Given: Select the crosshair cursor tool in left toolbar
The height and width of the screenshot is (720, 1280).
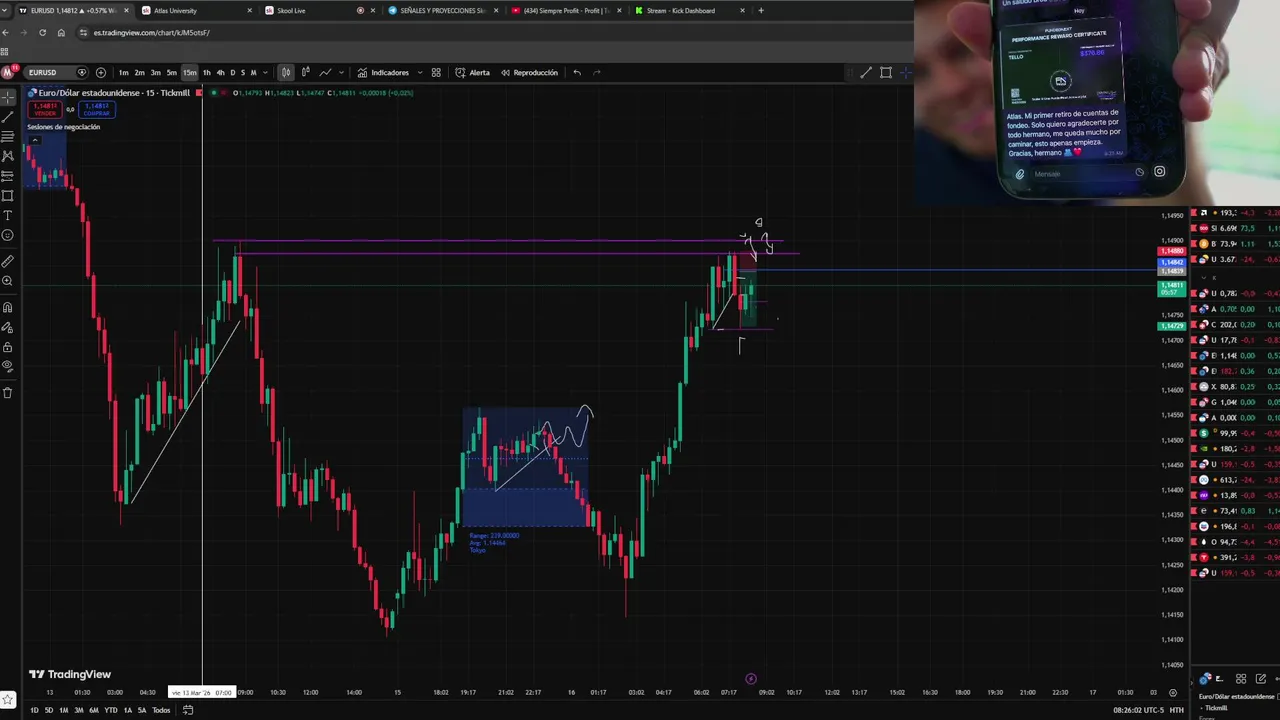Looking at the screenshot, I should (x=7, y=97).
